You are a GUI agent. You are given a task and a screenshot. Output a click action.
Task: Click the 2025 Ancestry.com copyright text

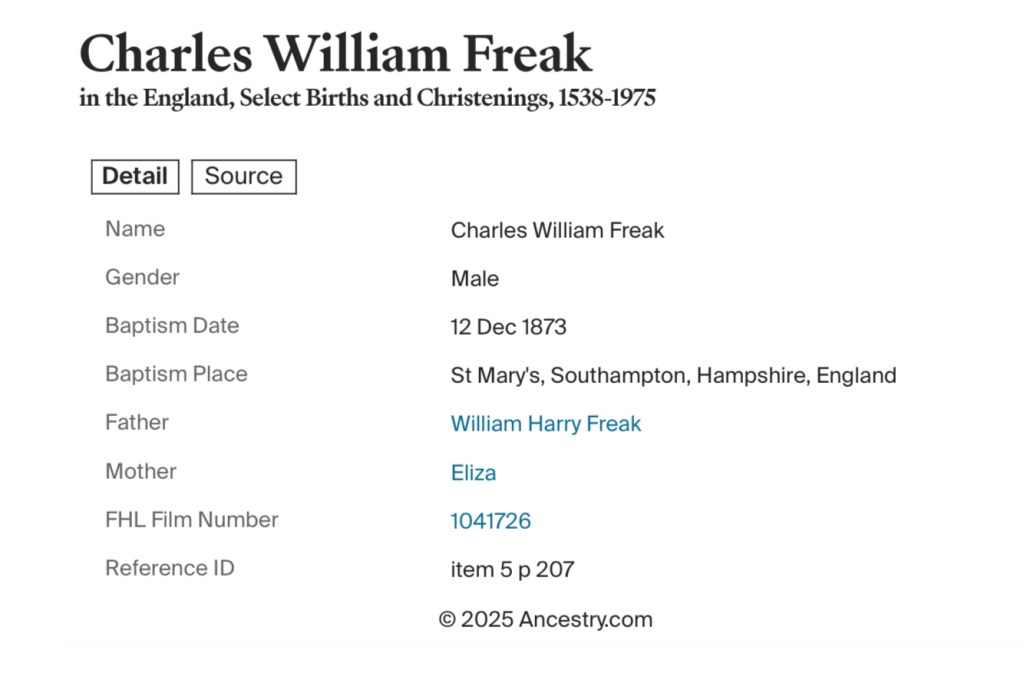[x=545, y=620]
